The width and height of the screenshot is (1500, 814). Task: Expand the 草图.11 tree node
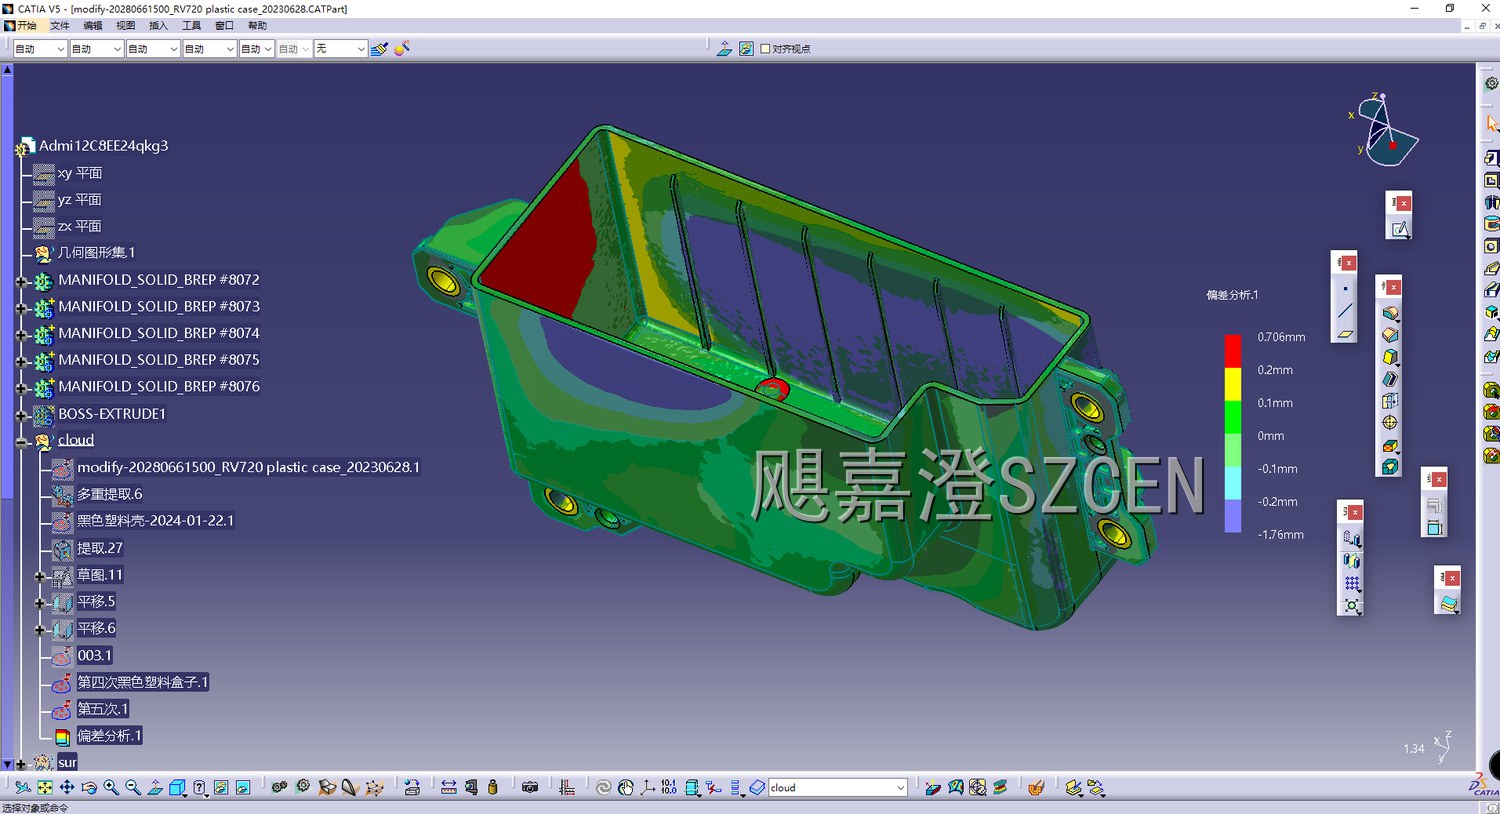[40, 575]
